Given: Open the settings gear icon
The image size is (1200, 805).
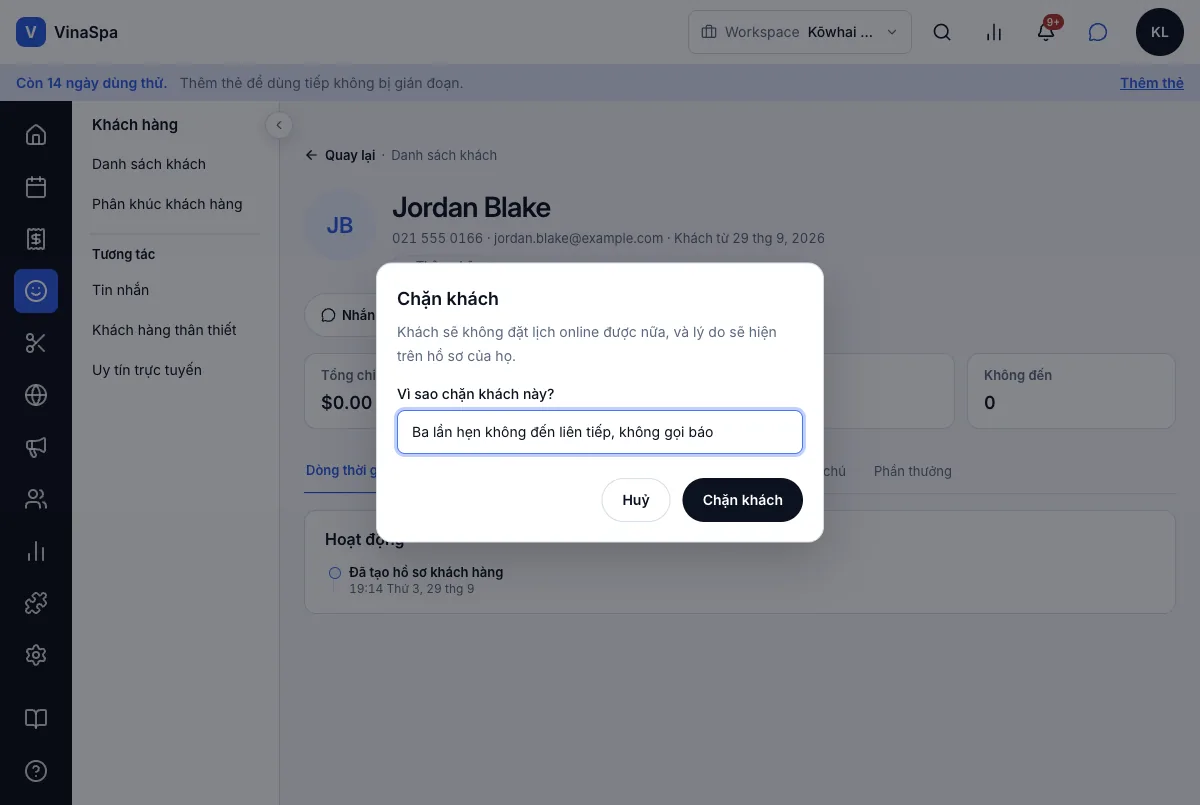Looking at the screenshot, I should [36, 655].
